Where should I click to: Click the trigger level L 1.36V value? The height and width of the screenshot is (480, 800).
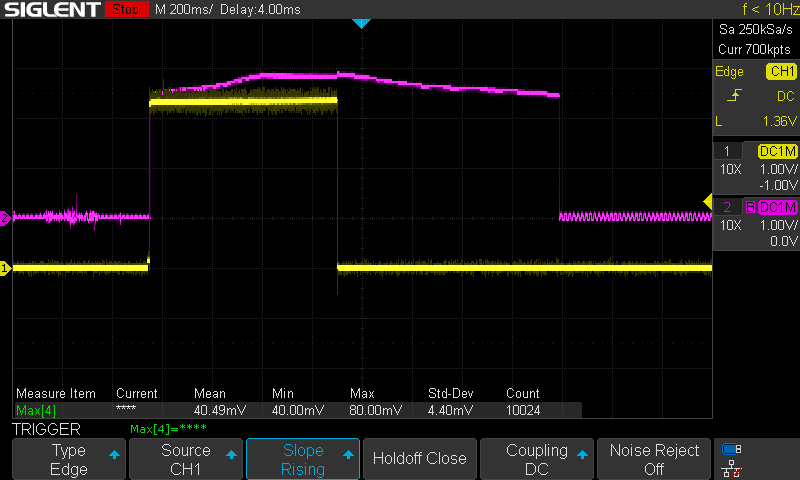pyautogui.click(x=780, y=121)
